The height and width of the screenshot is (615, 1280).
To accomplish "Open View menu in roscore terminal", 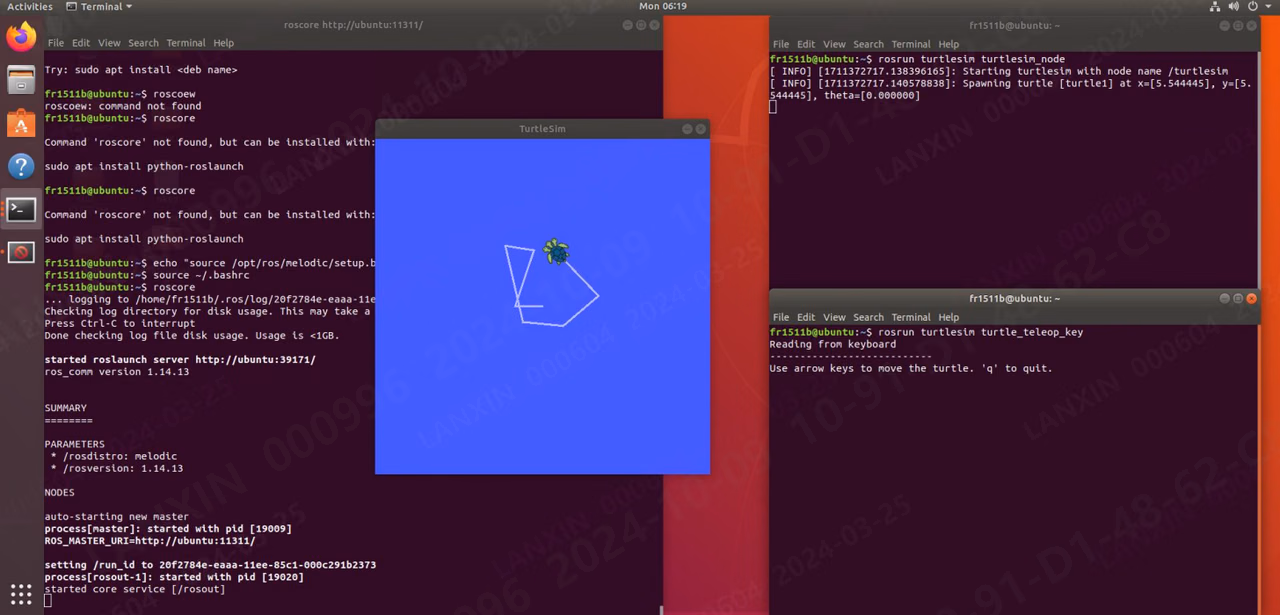I will pyautogui.click(x=109, y=43).
